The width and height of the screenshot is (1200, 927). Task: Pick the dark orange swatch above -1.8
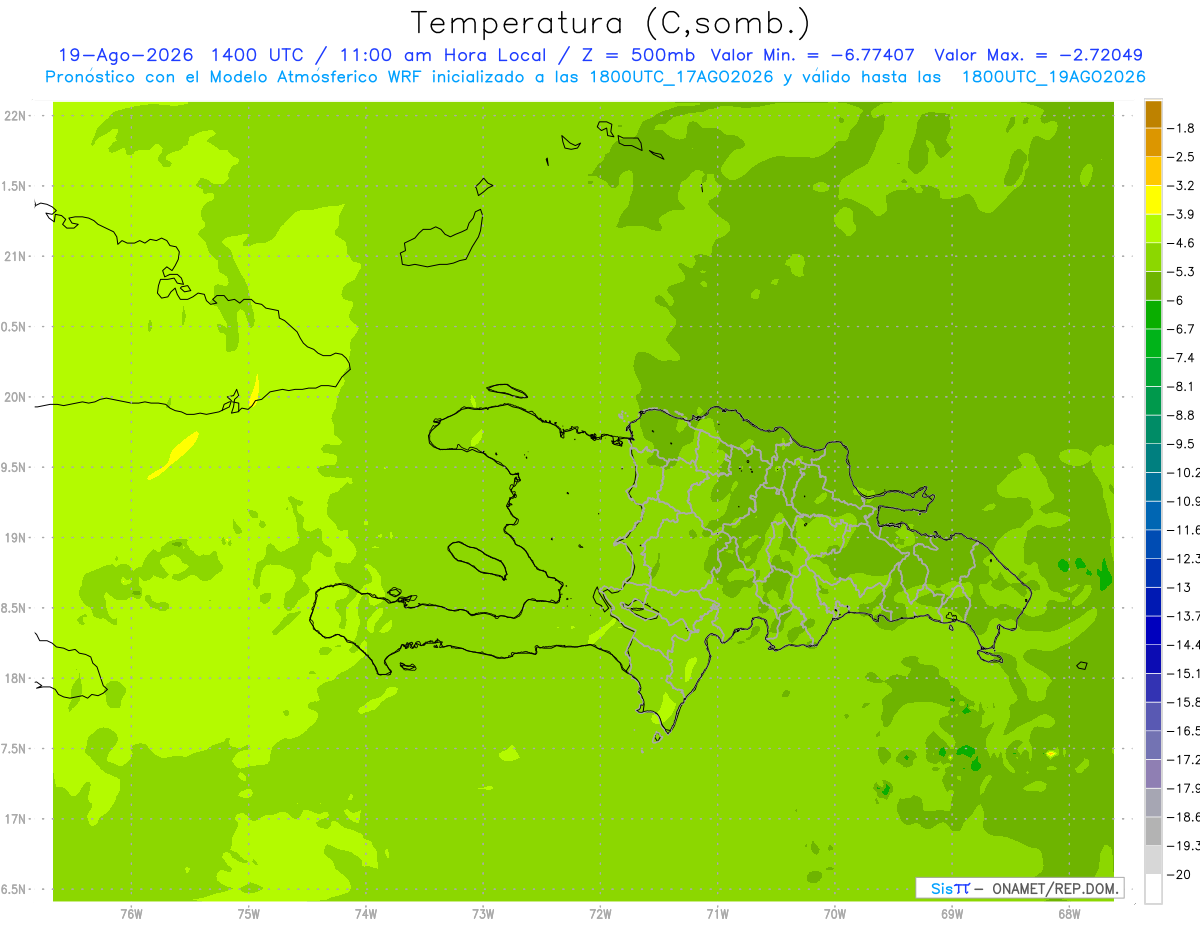[1153, 114]
